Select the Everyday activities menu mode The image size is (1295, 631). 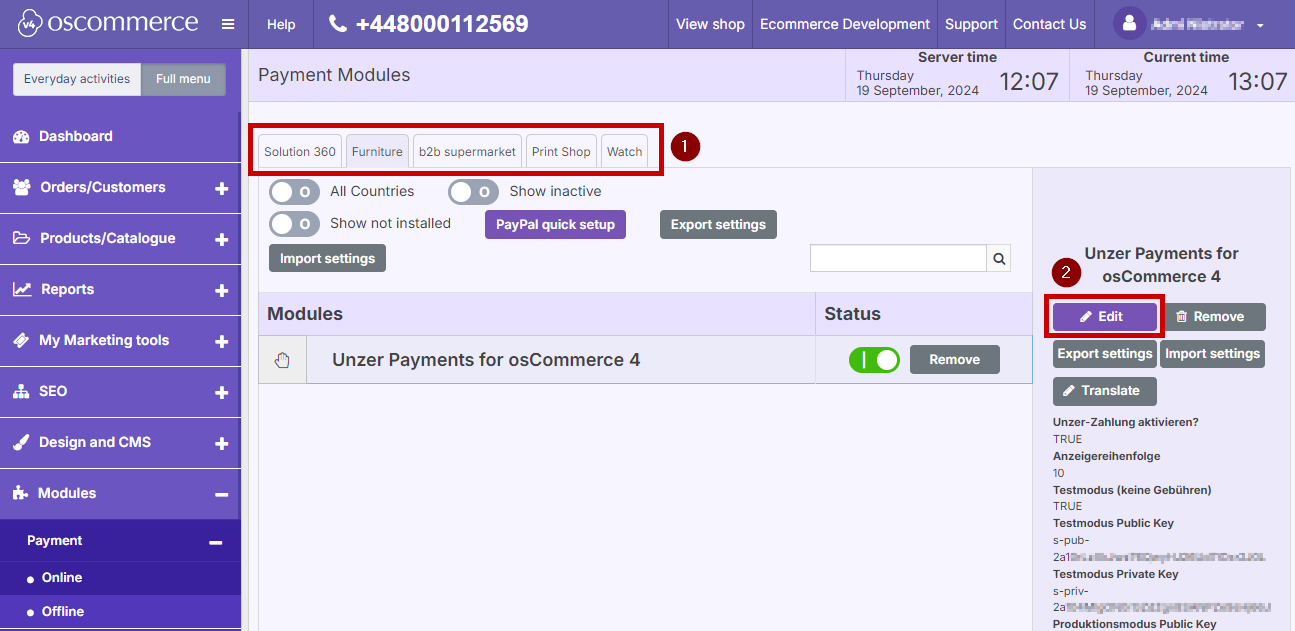pos(77,79)
